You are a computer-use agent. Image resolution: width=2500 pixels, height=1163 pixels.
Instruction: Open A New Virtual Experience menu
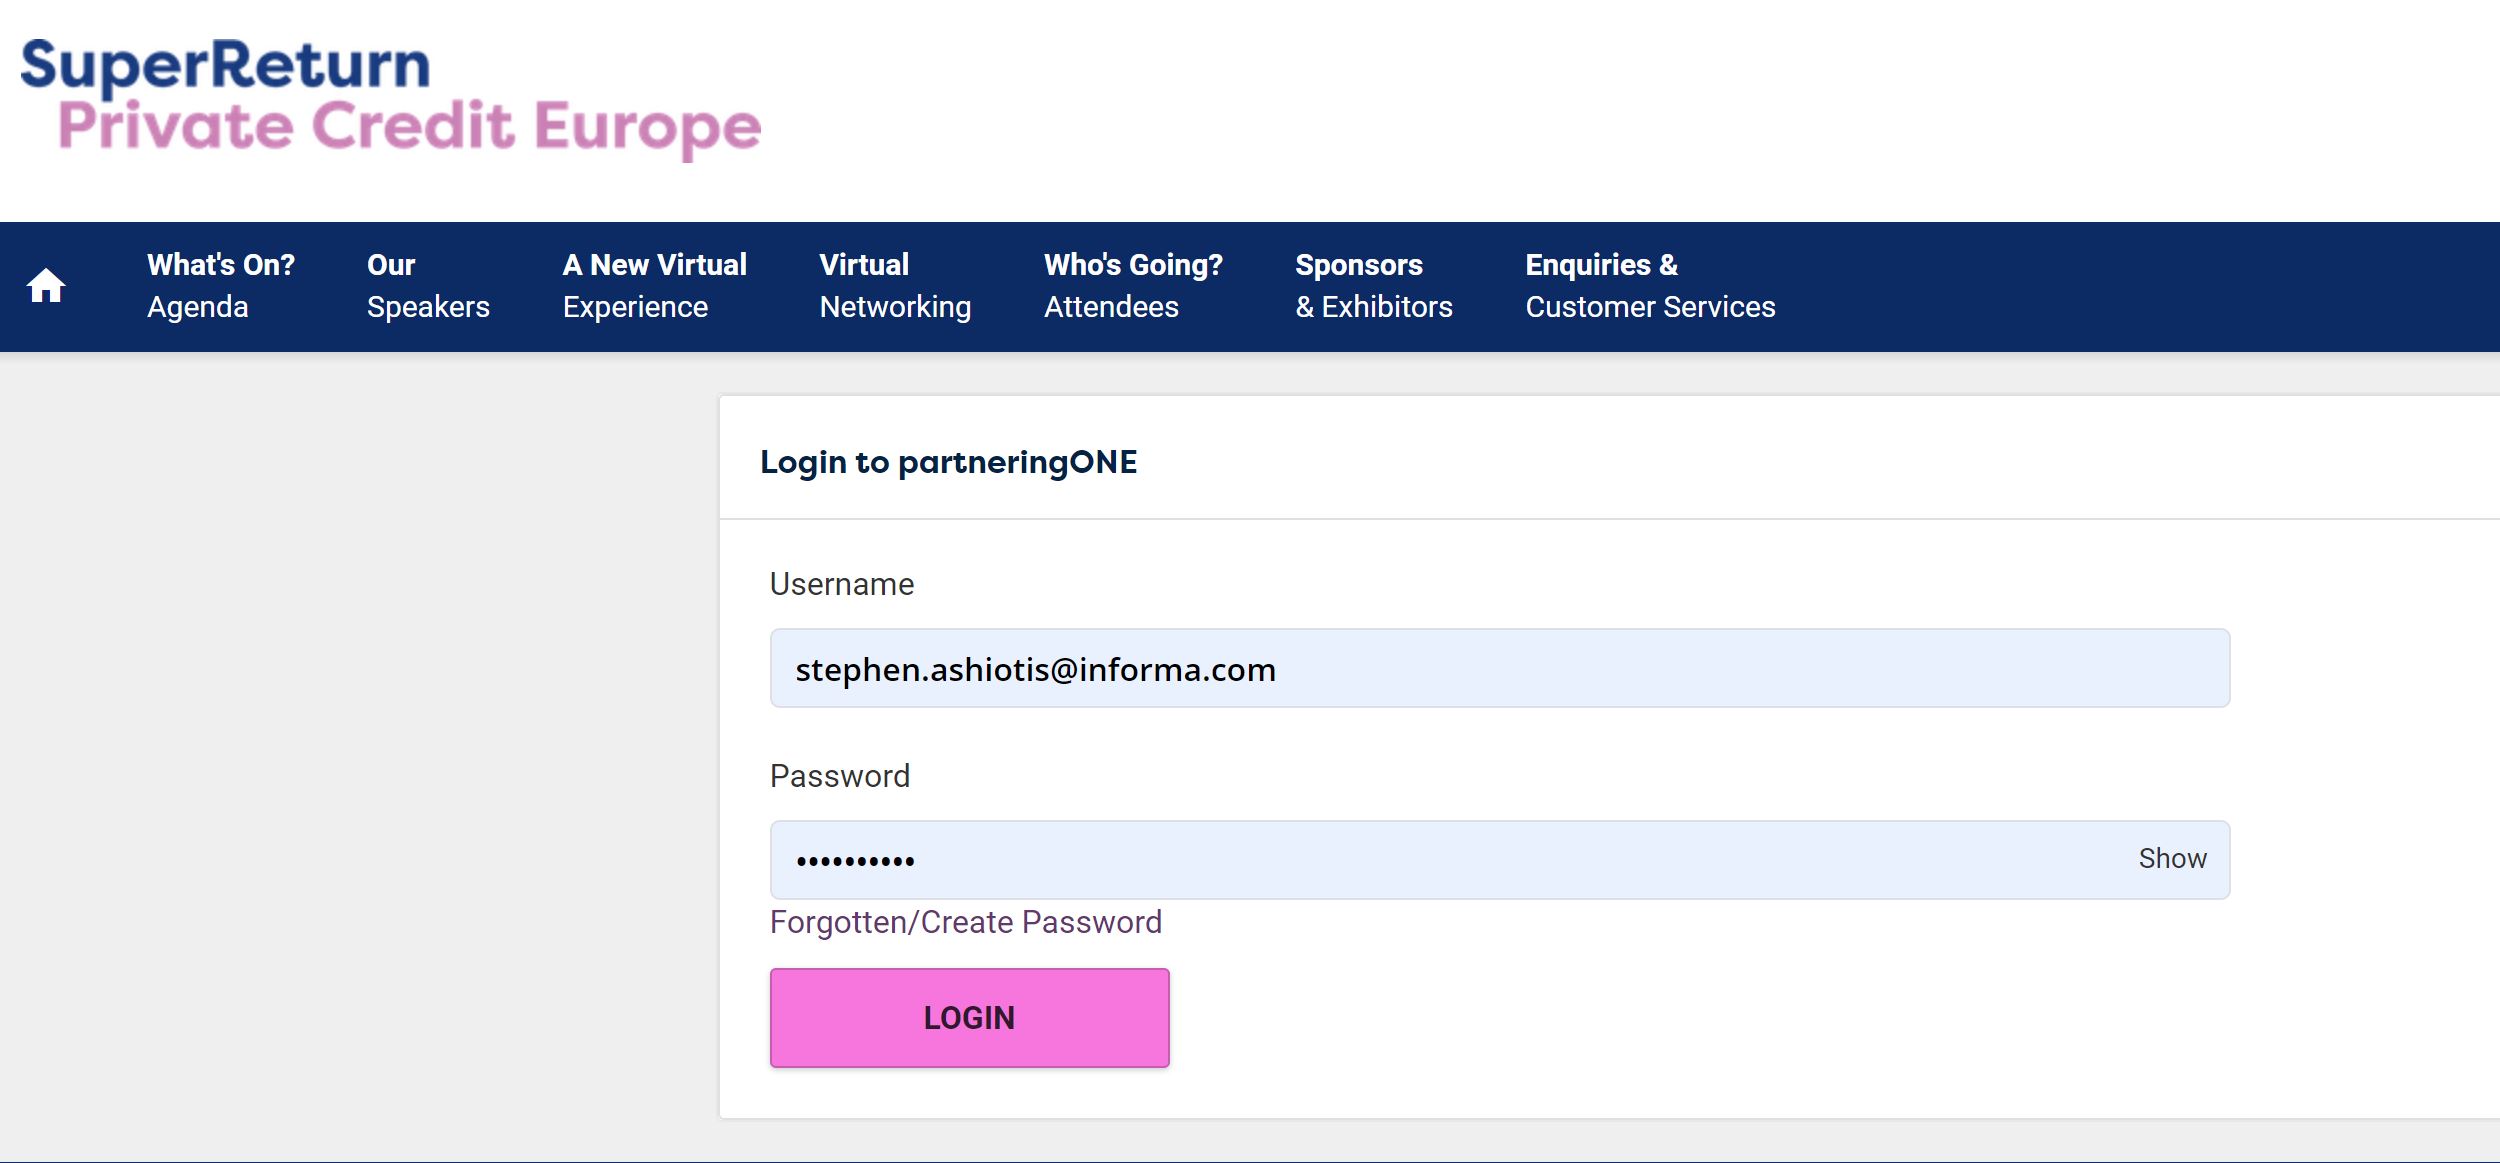coord(654,286)
